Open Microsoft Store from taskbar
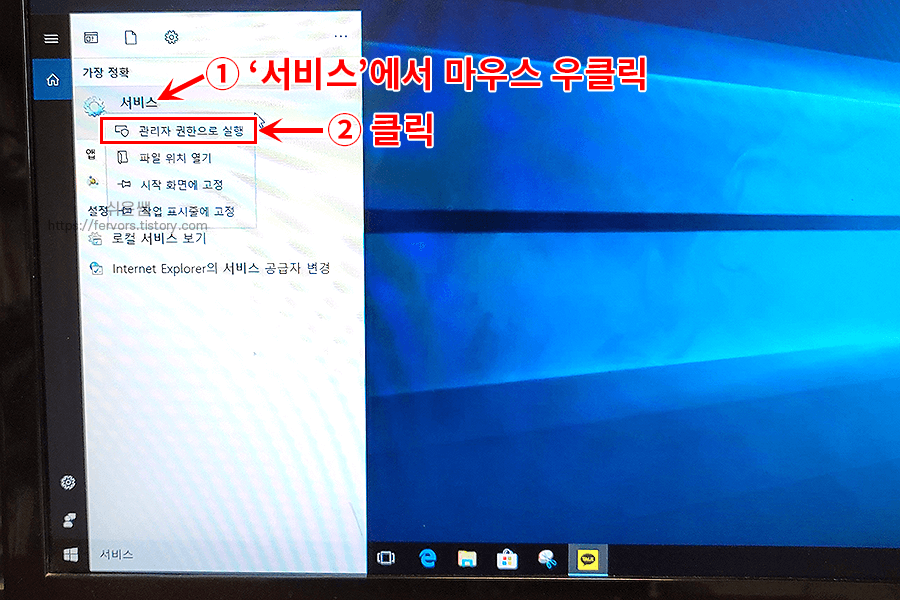This screenshot has height=600, width=900. [507, 559]
